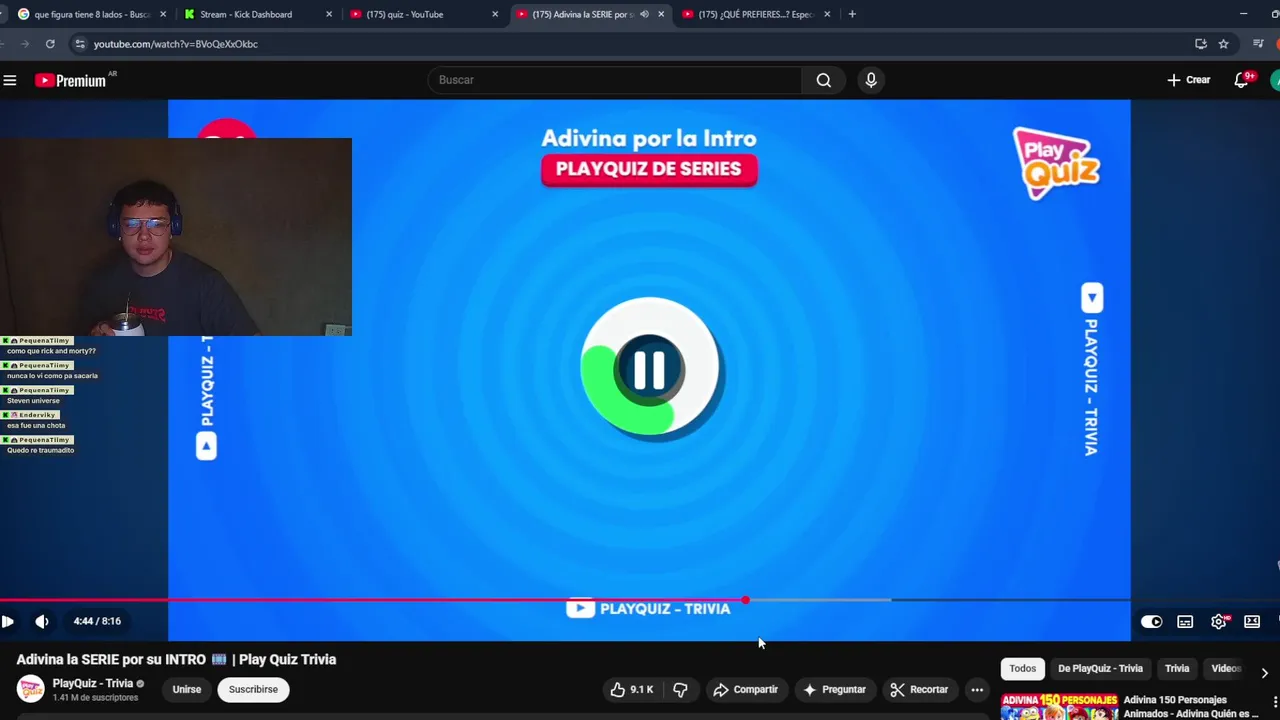Open 'Adivina 150 Personajes Animados' thumbnail
Screen dimensions: 1280x720
click(1059, 706)
